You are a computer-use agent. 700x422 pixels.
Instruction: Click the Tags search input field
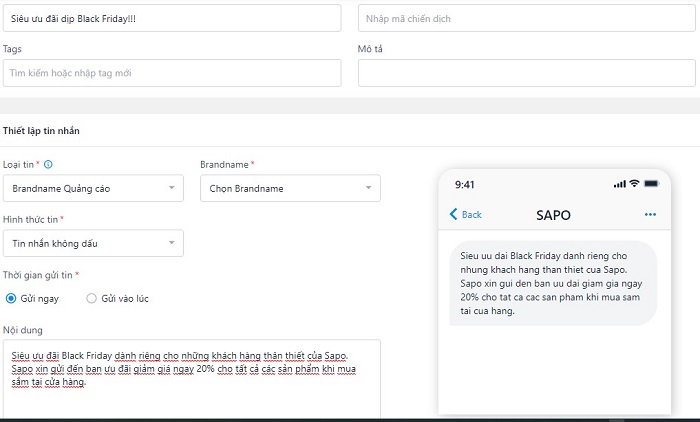tap(171, 73)
